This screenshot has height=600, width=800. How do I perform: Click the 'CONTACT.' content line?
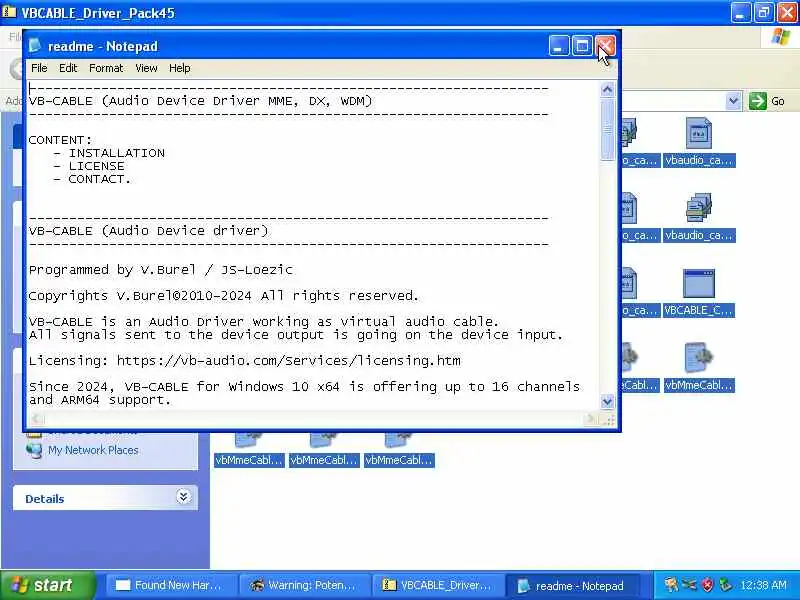pyautogui.click(x=99, y=179)
